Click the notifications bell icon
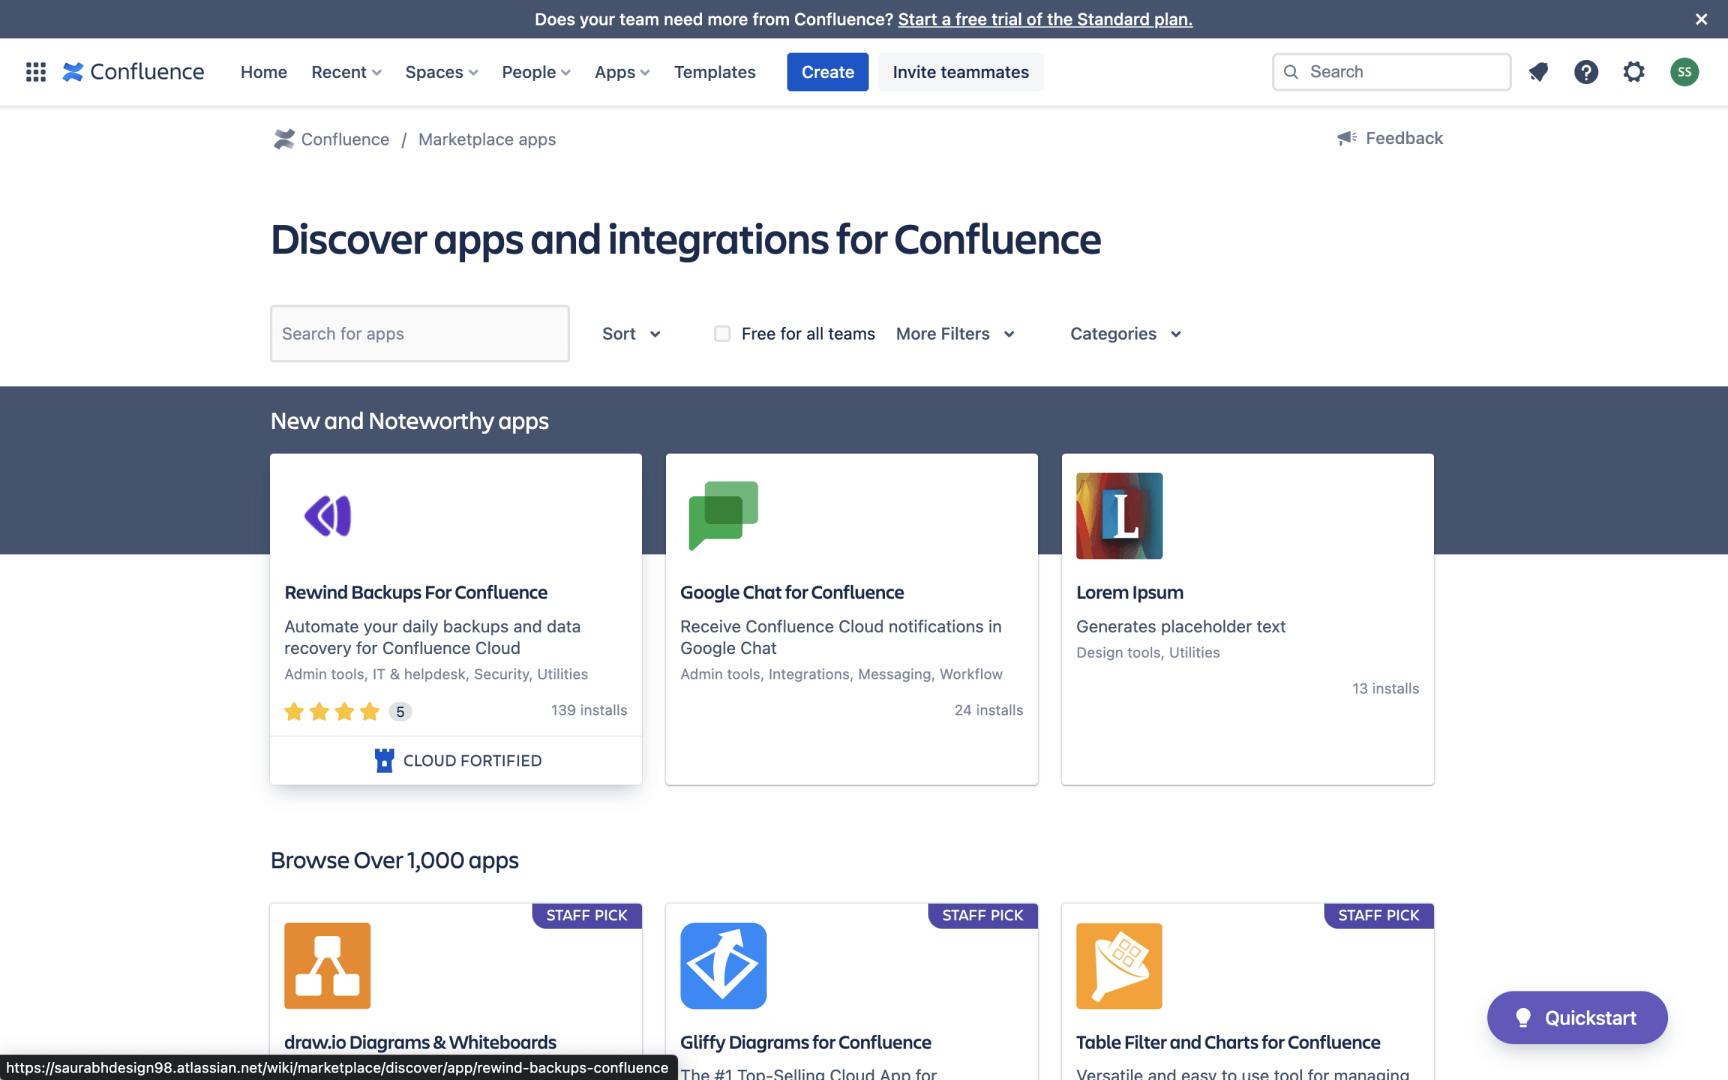 [x=1538, y=72]
